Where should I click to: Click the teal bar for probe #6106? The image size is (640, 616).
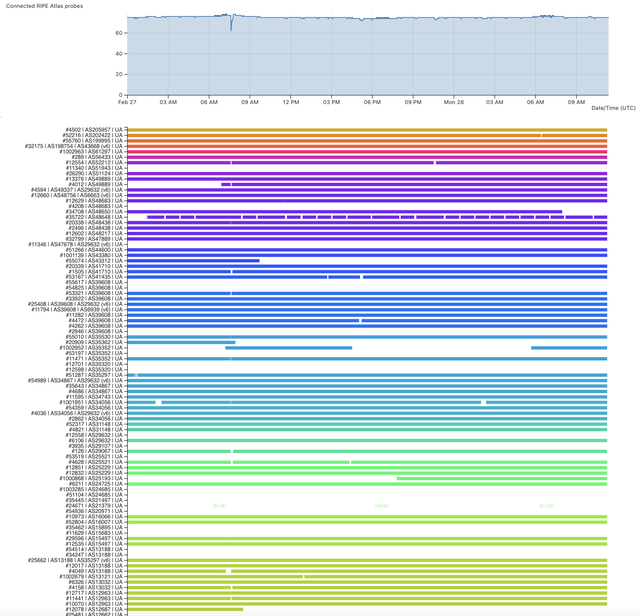click(367, 440)
